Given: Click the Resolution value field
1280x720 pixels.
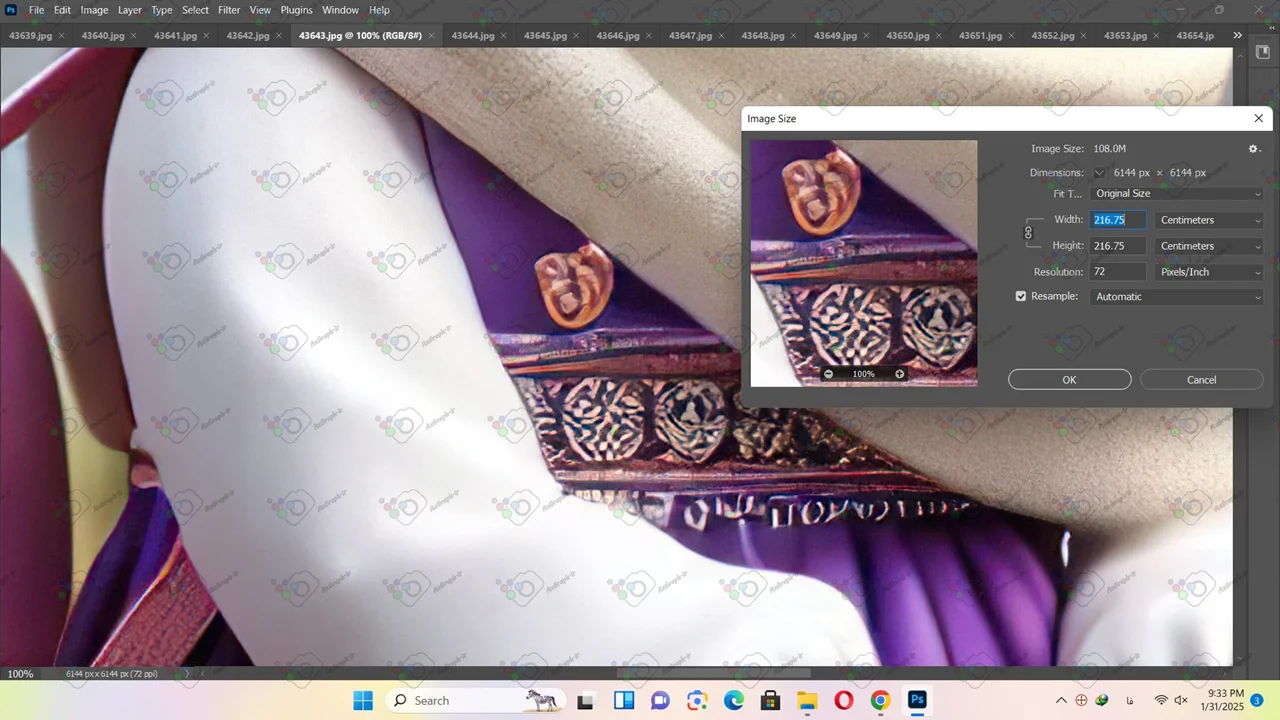Looking at the screenshot, I should pyautogui.click(x=1117, y=272).
